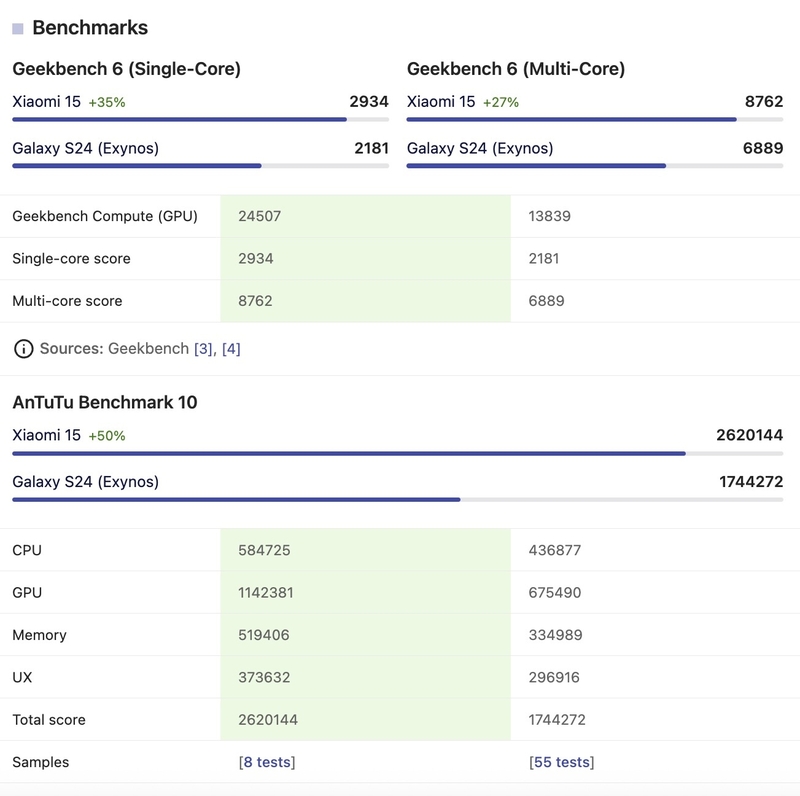800x796 pixels.
Task: Open the 55 tests samples link
Action: (x=561, y=762)
